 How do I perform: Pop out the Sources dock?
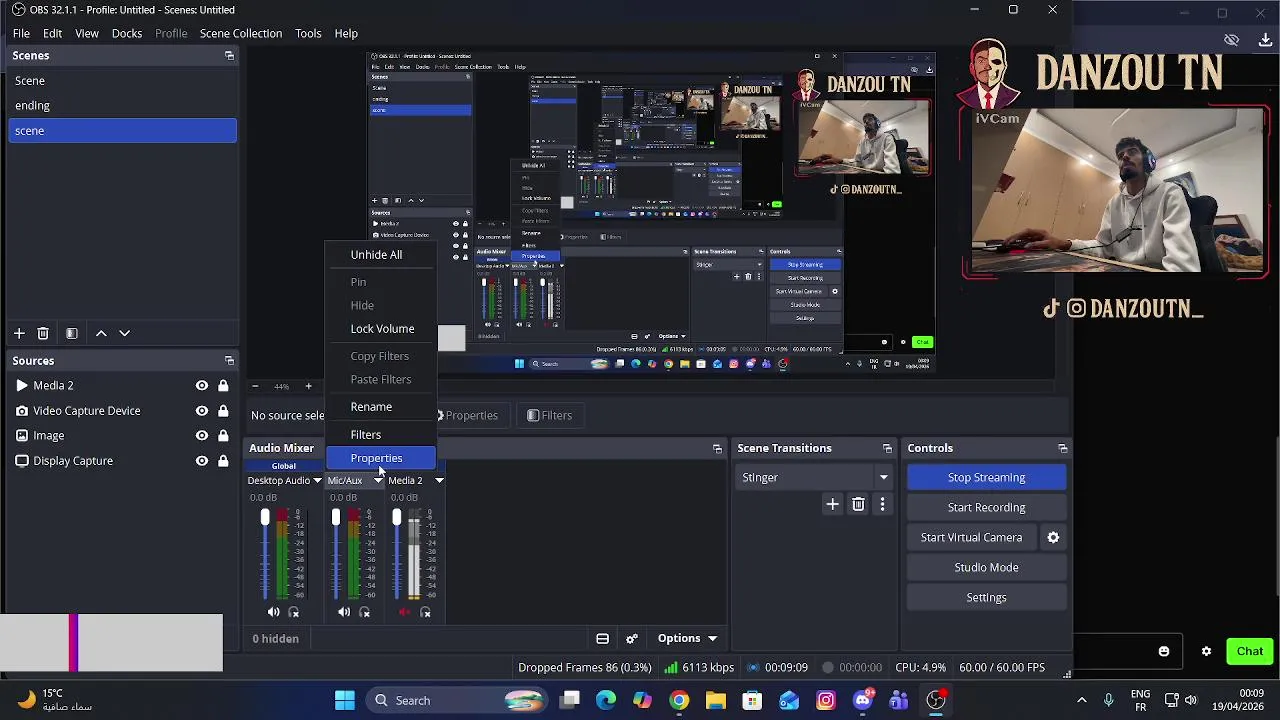click(x=229, y=361)
